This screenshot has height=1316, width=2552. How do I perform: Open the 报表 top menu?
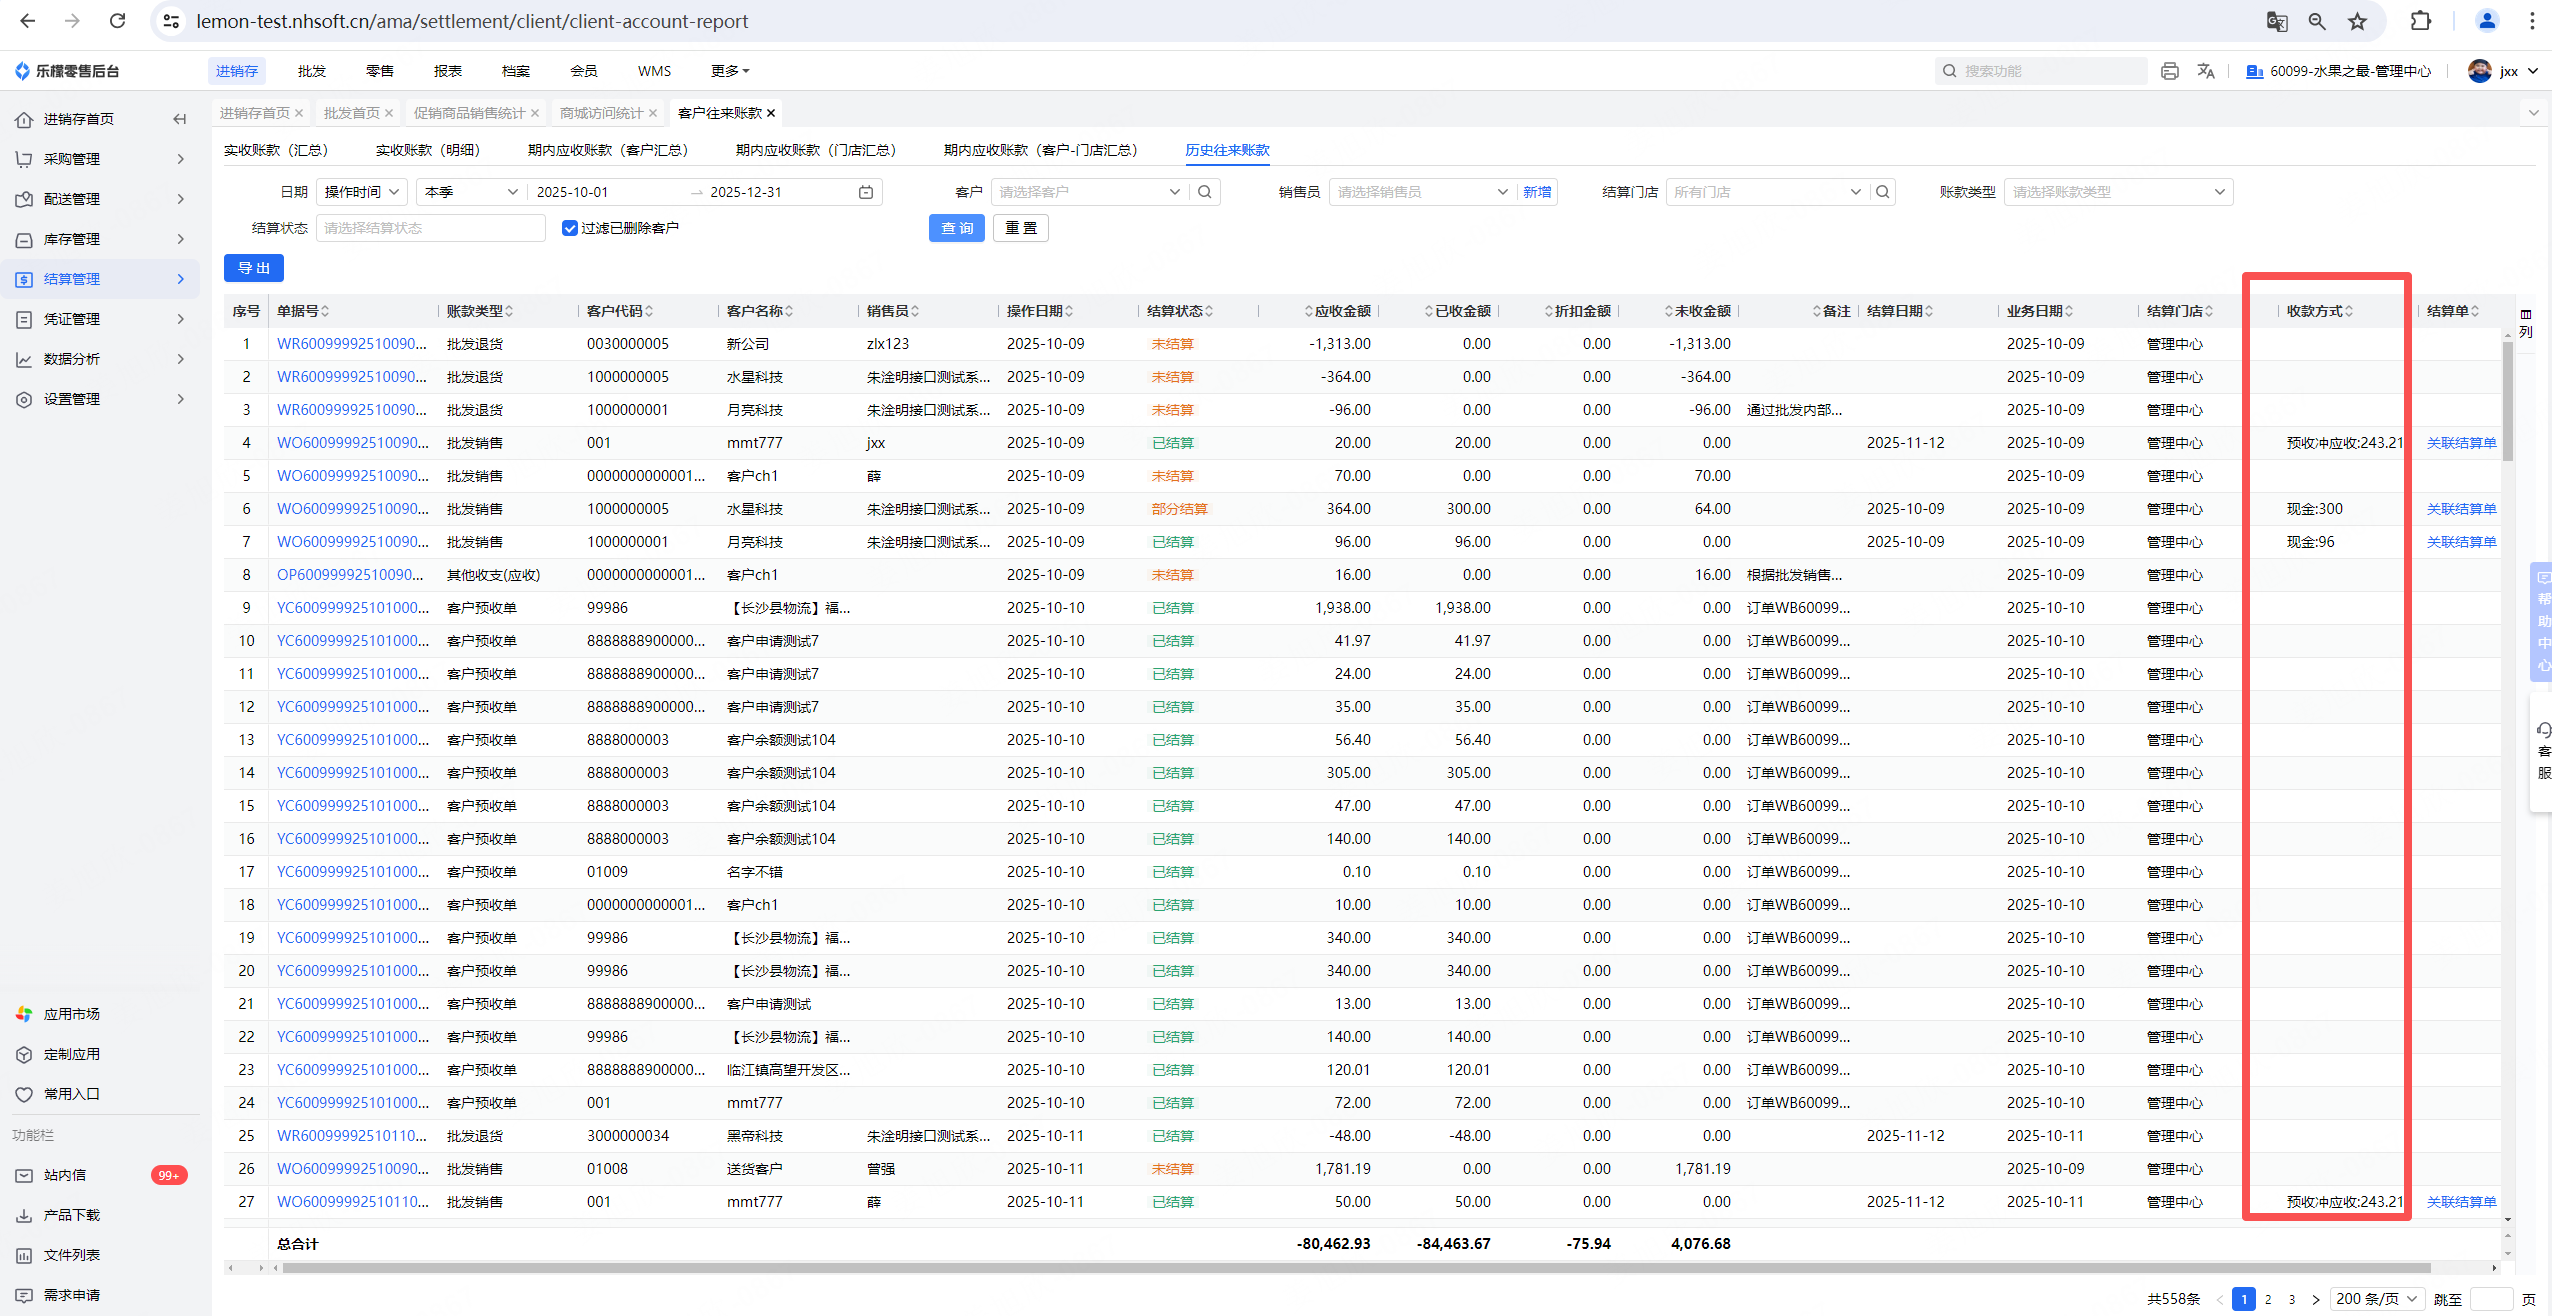447,71
